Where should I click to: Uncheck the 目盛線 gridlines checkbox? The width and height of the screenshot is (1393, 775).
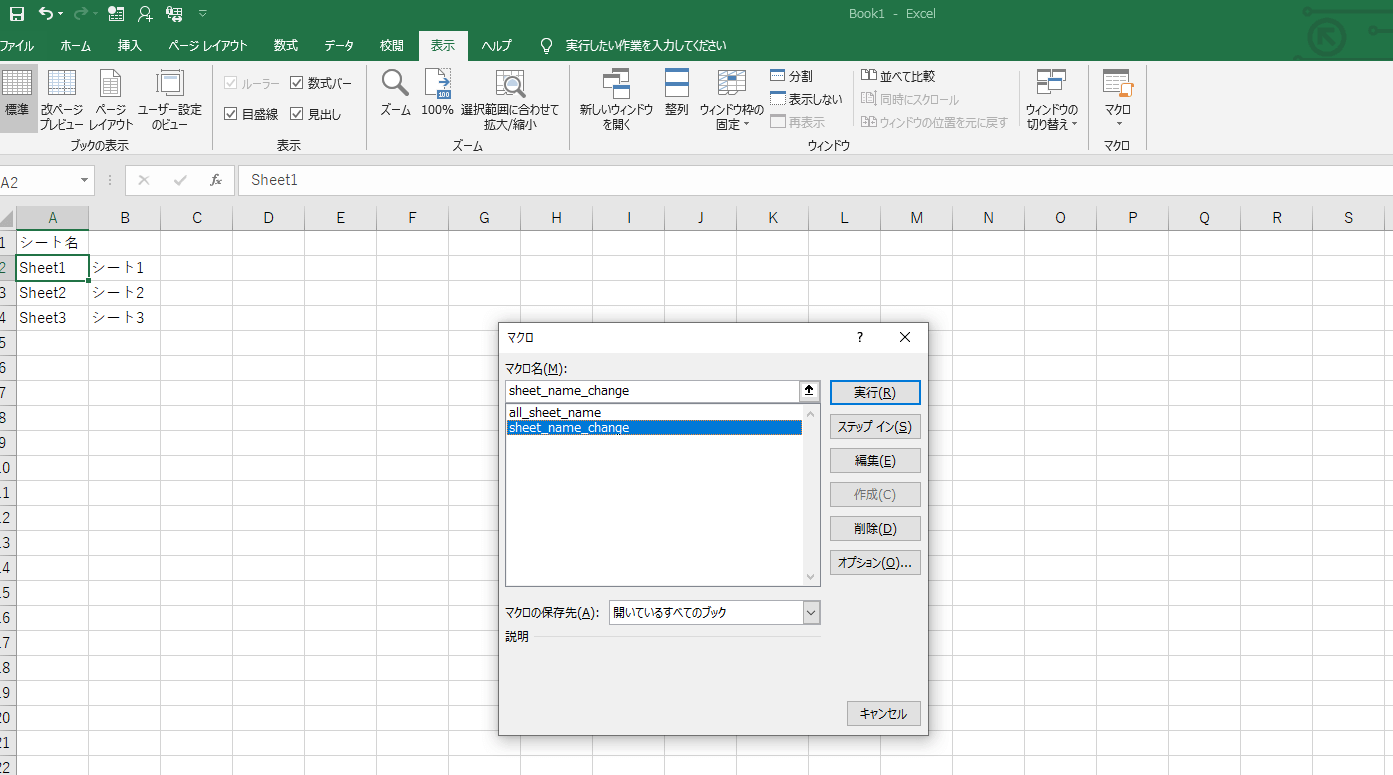[231, 114]
